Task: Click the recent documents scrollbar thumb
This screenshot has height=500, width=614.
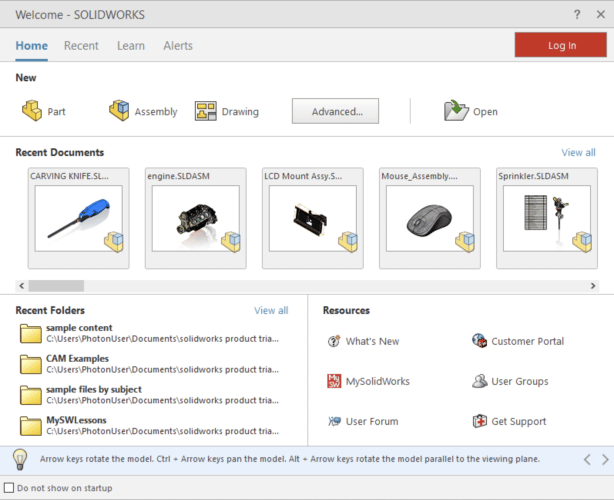Action: [x=56, y=286]
